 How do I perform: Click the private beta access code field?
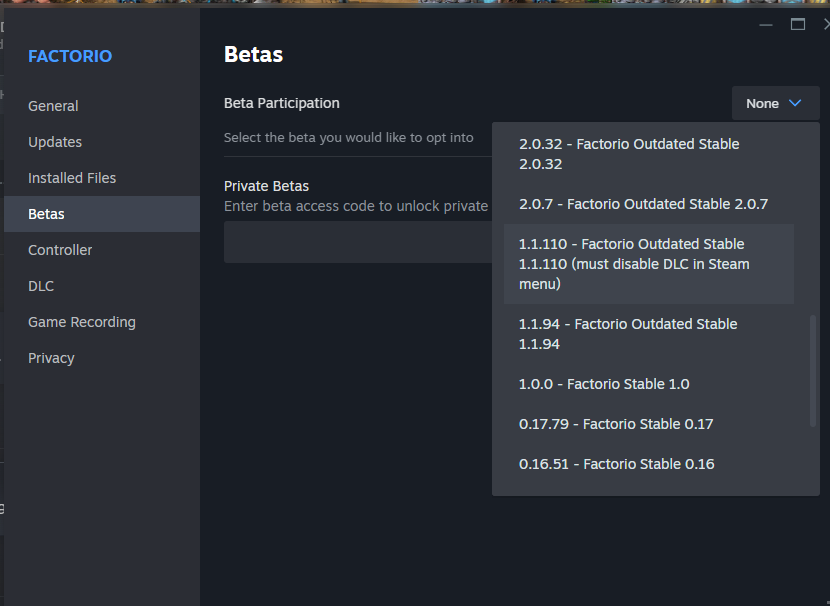pos(358,242)
